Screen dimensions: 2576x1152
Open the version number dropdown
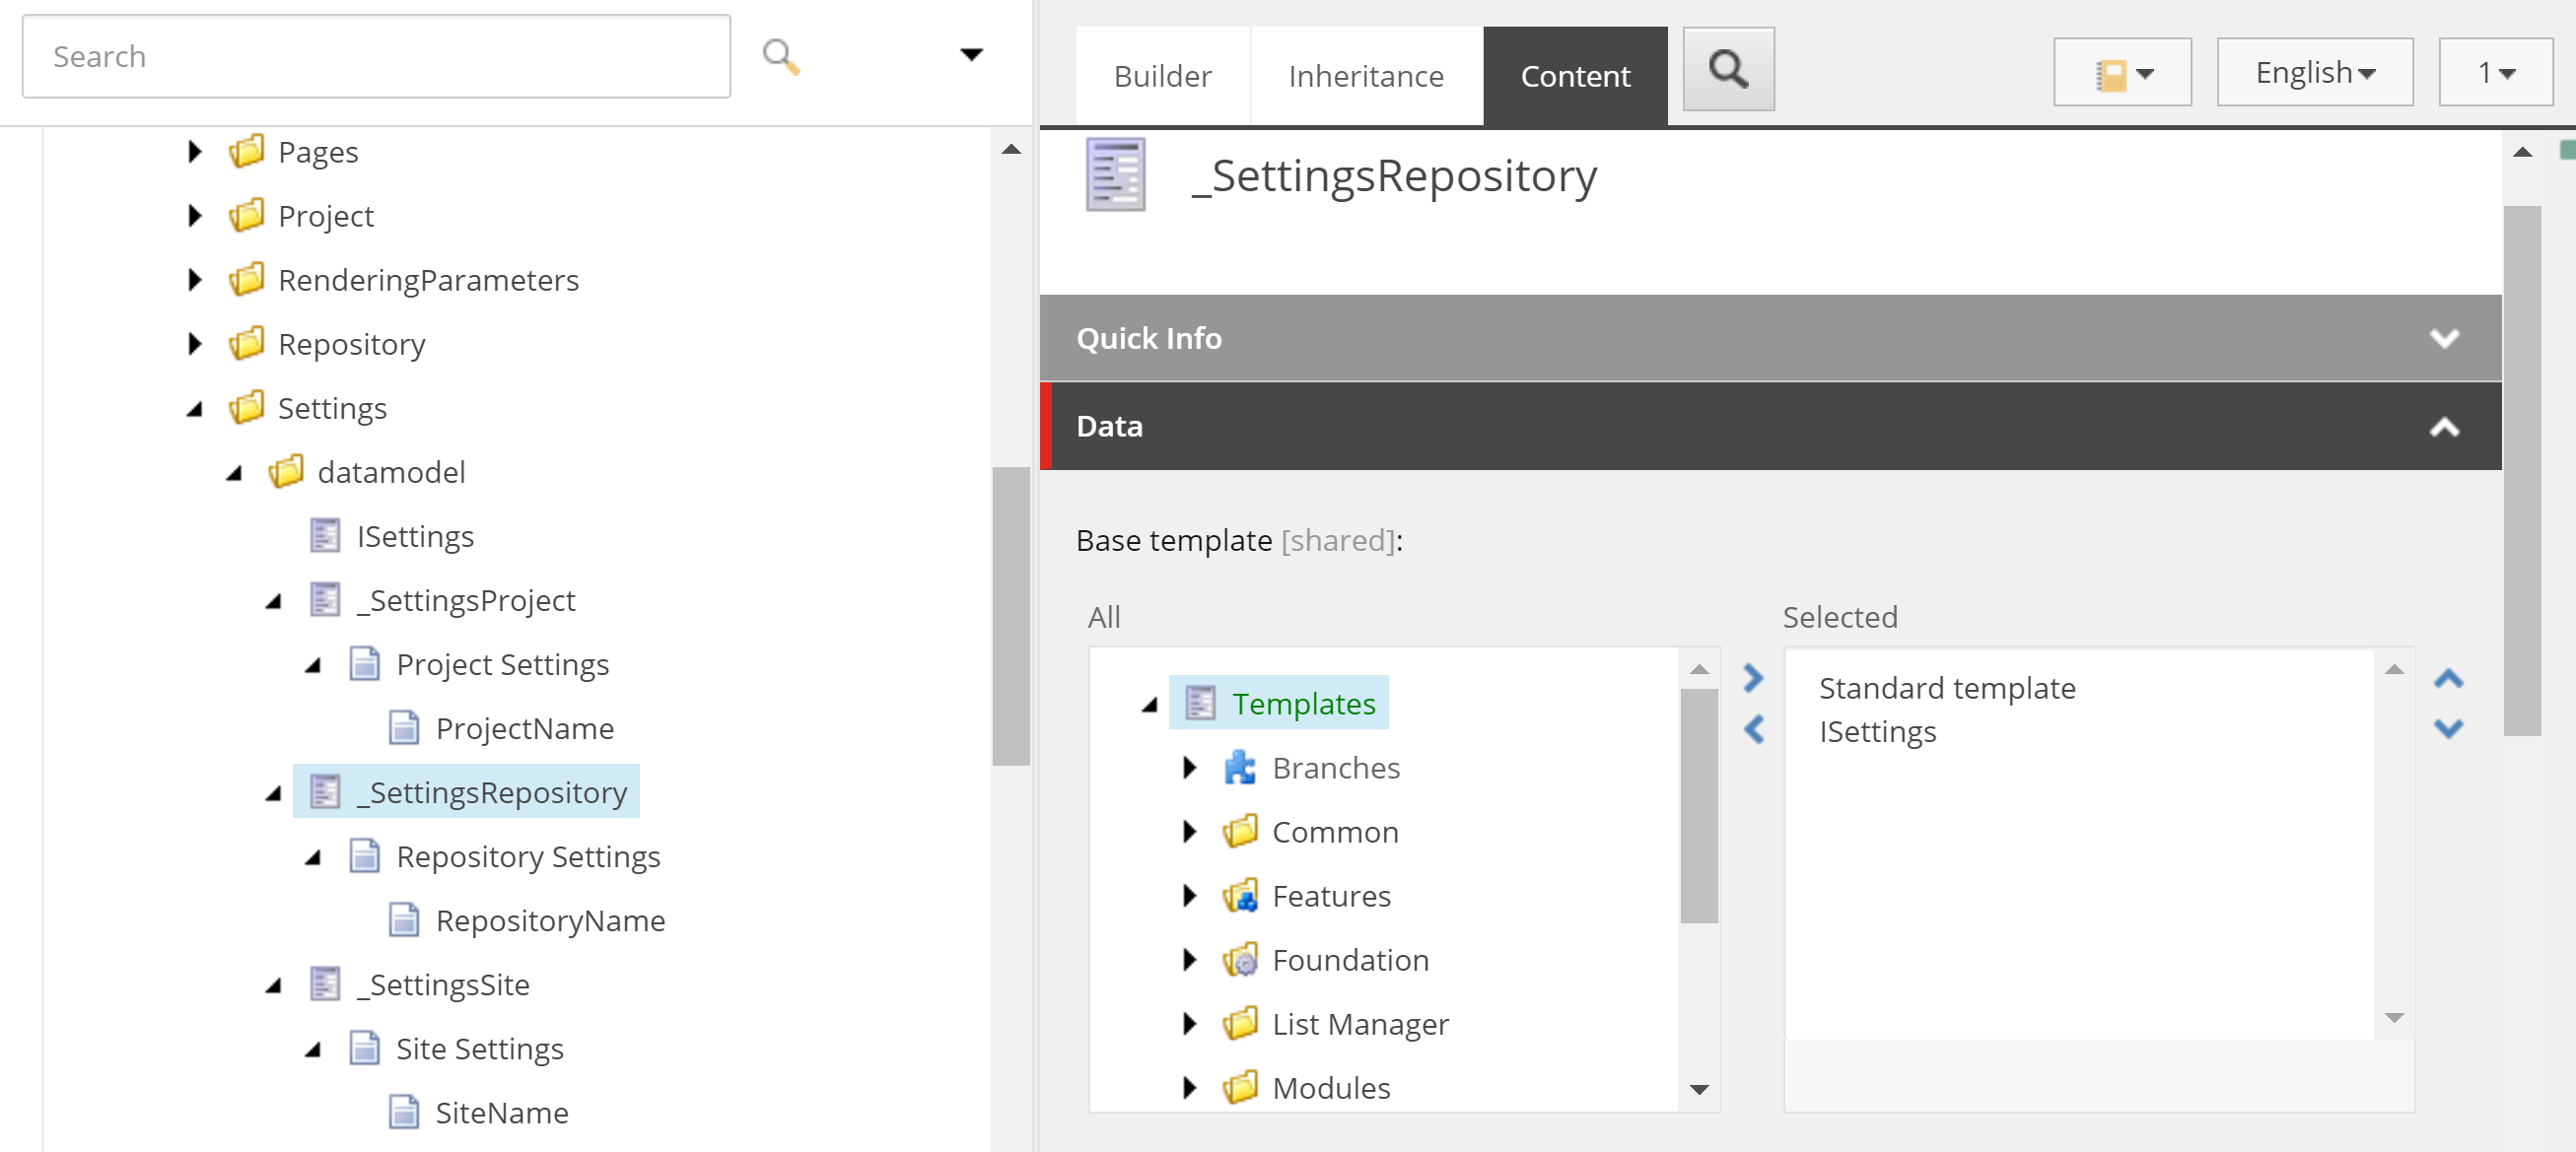(x=2495, y=71)
